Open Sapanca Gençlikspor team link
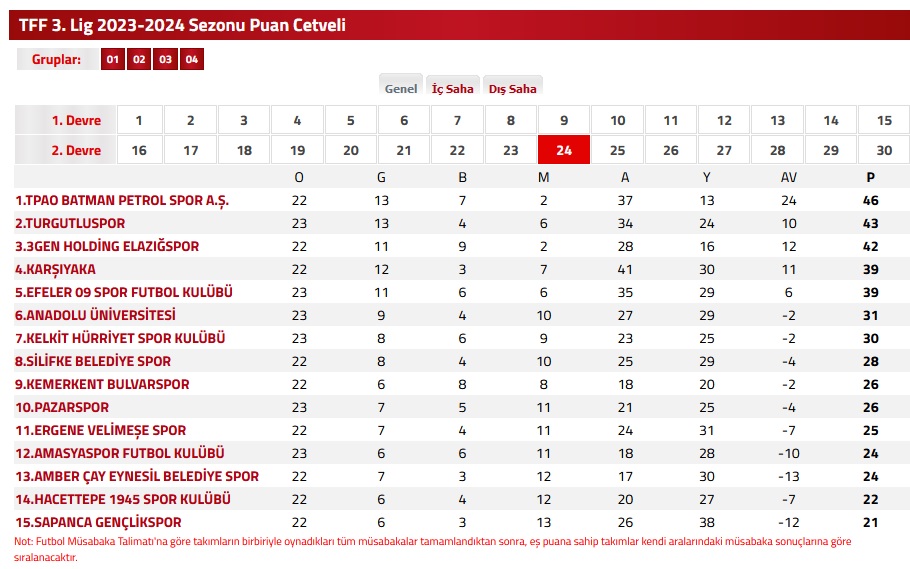Viewport: 910px width, 569px height. point(98,522)
